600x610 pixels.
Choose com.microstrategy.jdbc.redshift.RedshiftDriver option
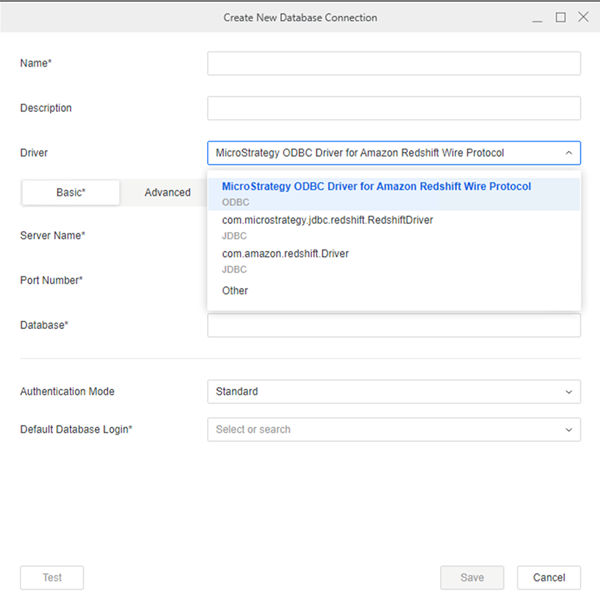coord(394,228)
